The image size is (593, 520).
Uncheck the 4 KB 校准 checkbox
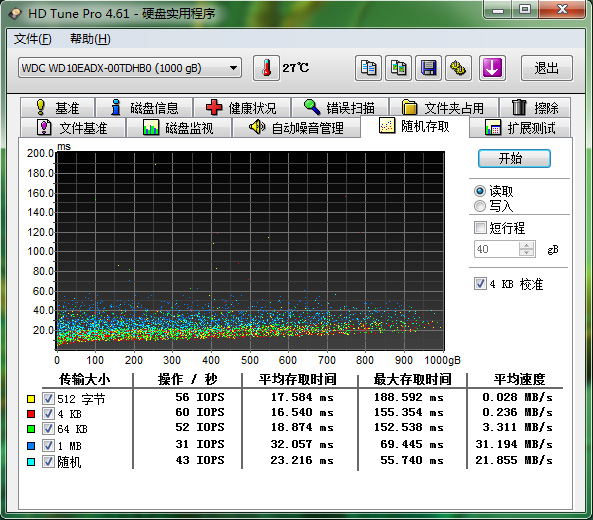click(480, 283)
